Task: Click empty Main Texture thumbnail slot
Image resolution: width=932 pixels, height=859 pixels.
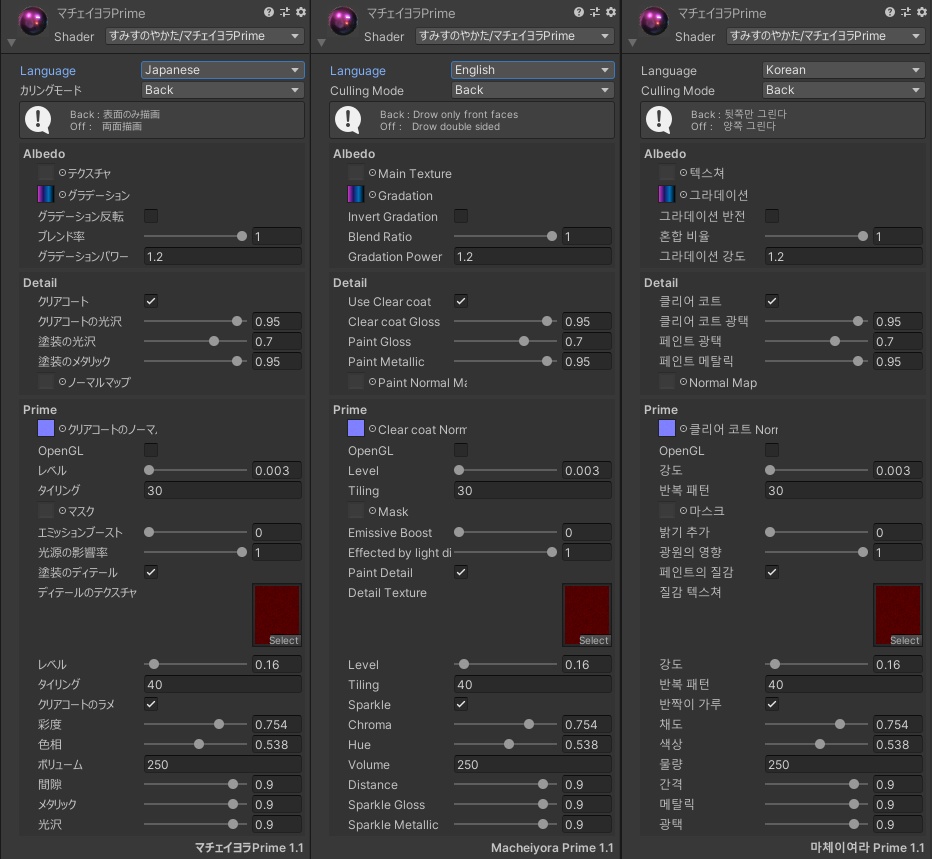Action: pyautogui.click(x=355, y=173)
